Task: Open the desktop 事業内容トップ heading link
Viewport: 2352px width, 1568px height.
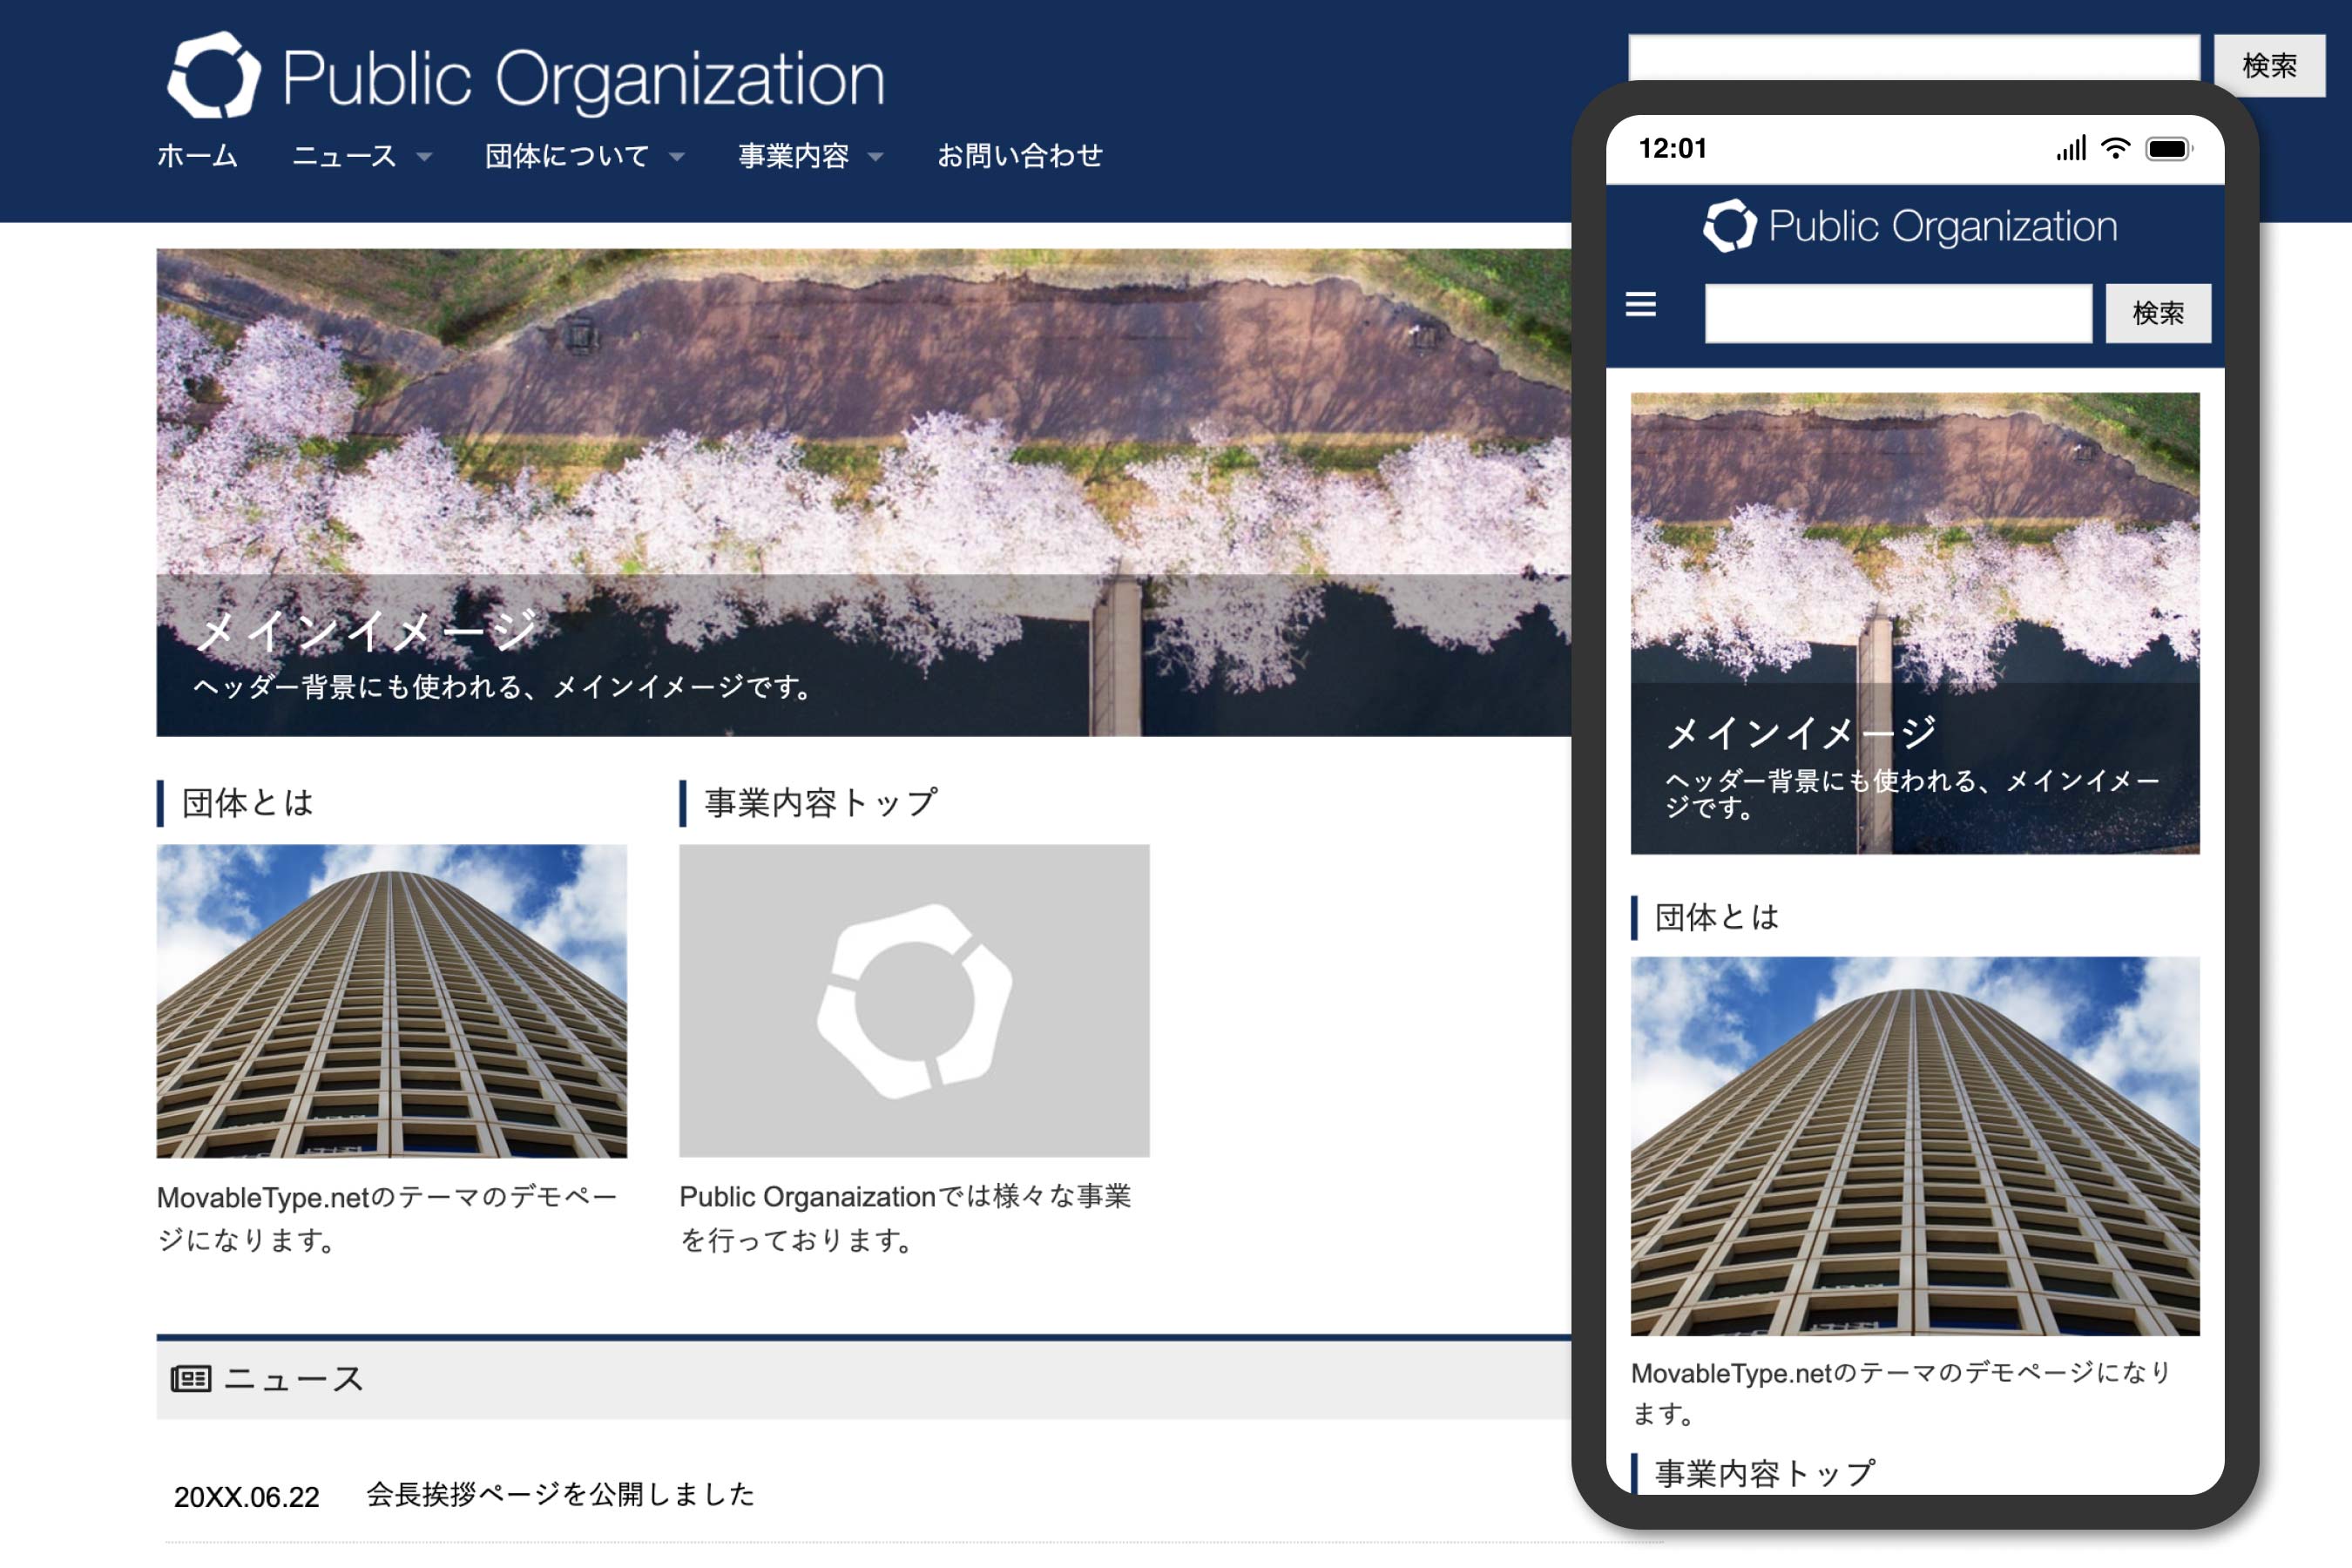Action: [821, 803]
